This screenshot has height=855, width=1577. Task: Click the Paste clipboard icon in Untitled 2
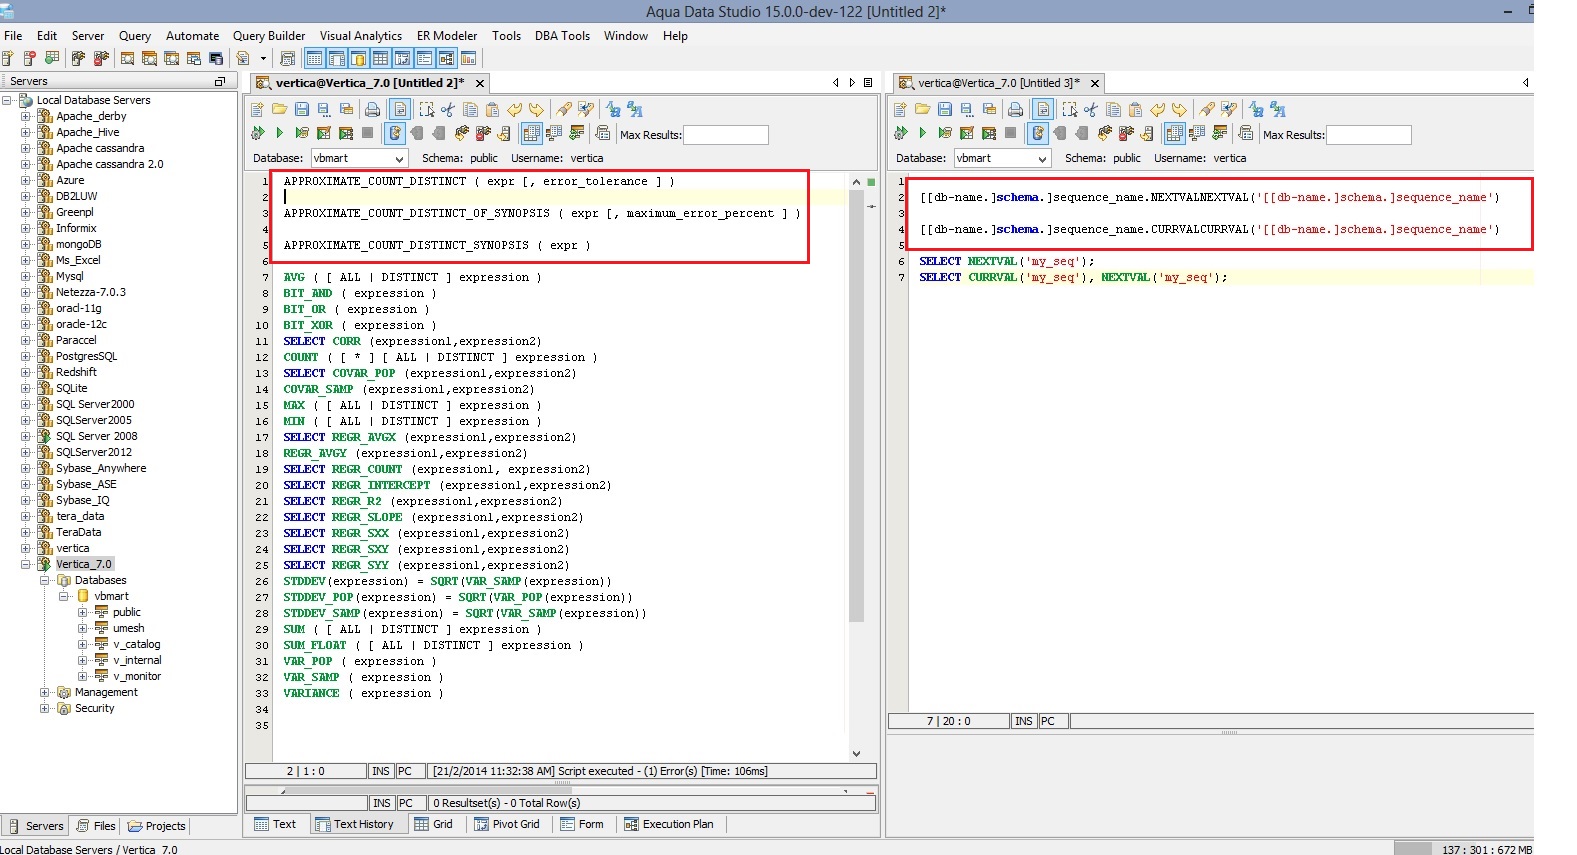click(x=492, y=110)
